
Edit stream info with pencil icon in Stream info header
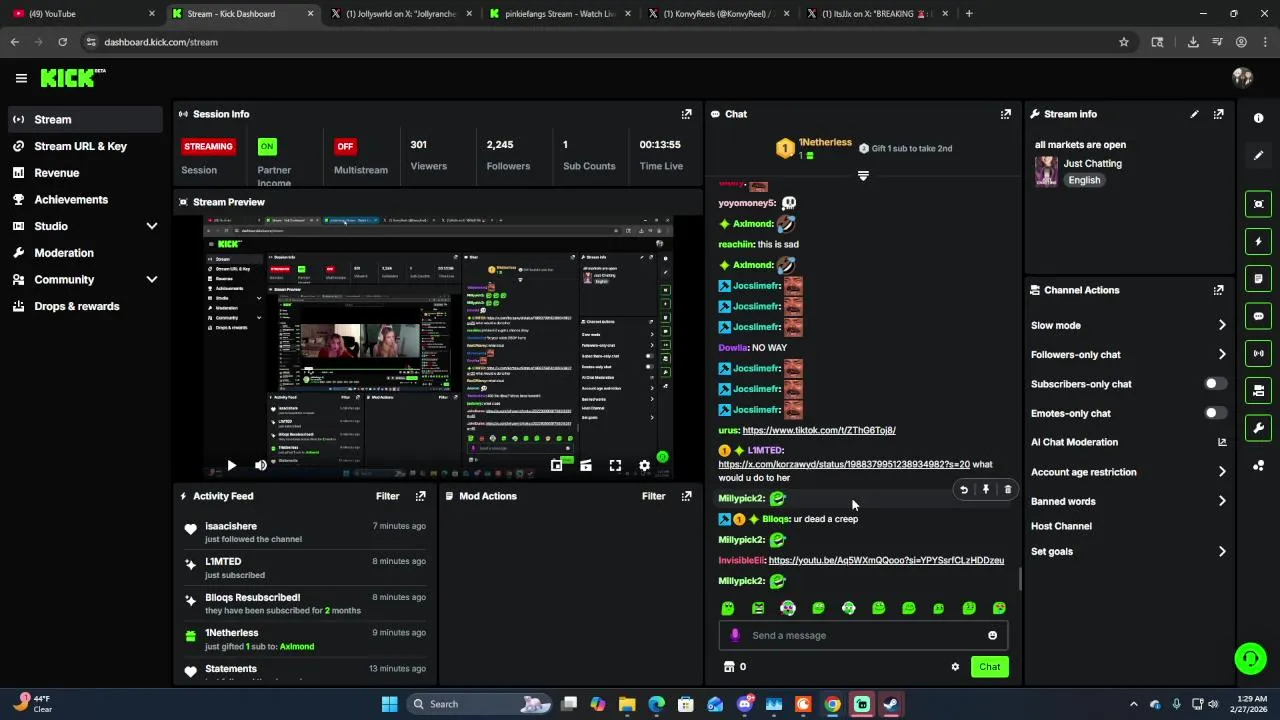point(1194,114)
